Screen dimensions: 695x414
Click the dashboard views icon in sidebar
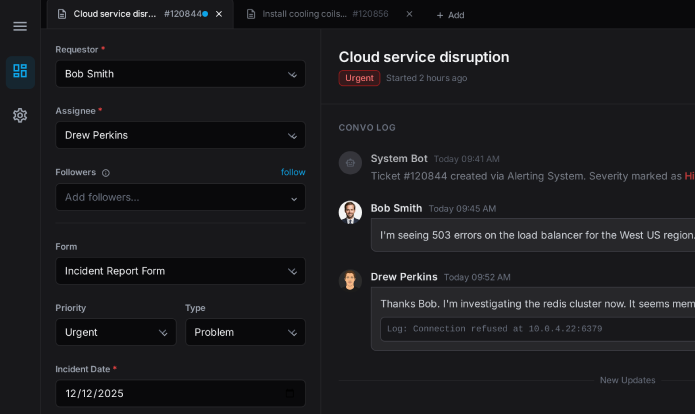[x=20, y=71]
